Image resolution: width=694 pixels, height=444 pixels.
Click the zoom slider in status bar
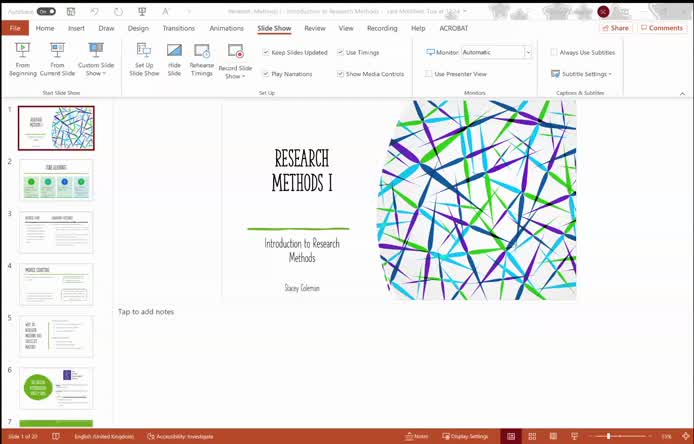point(608,437)
